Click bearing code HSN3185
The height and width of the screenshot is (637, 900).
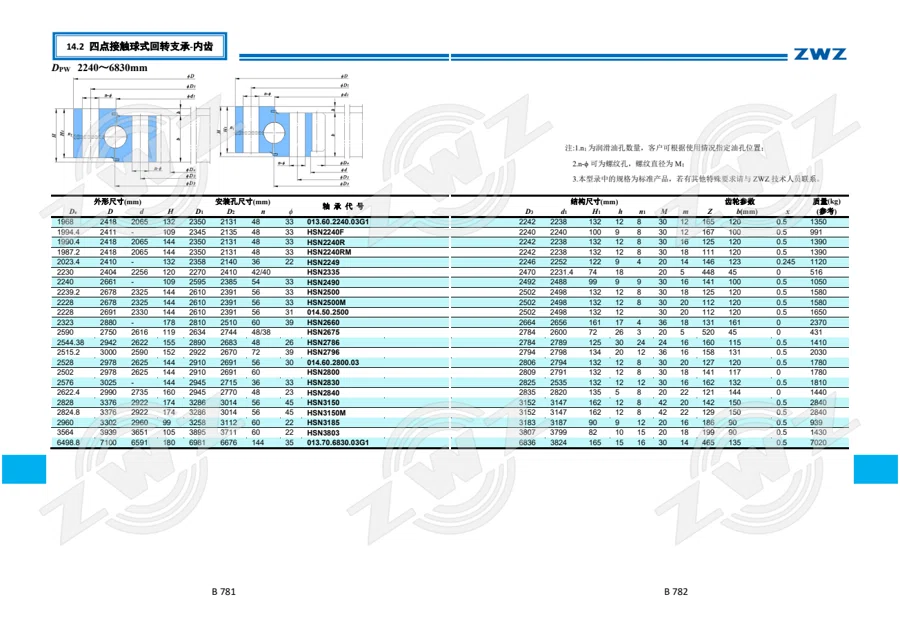323,423
